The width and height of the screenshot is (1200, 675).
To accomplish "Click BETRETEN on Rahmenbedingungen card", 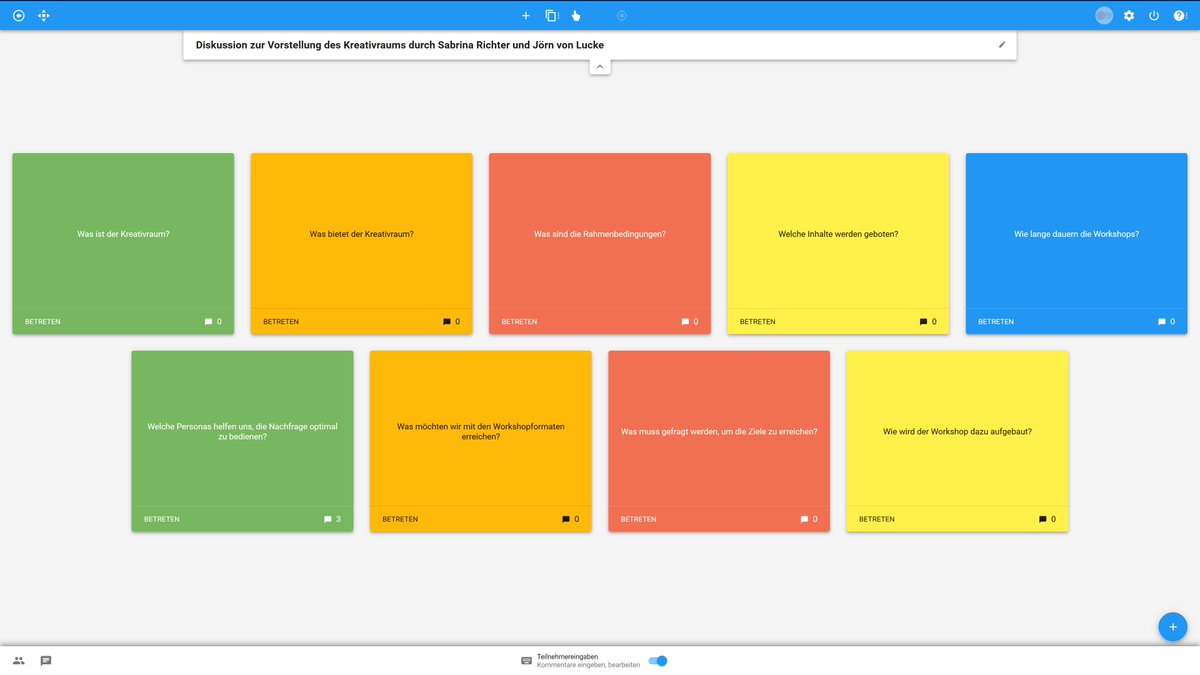I will click(x=519, y=322).
